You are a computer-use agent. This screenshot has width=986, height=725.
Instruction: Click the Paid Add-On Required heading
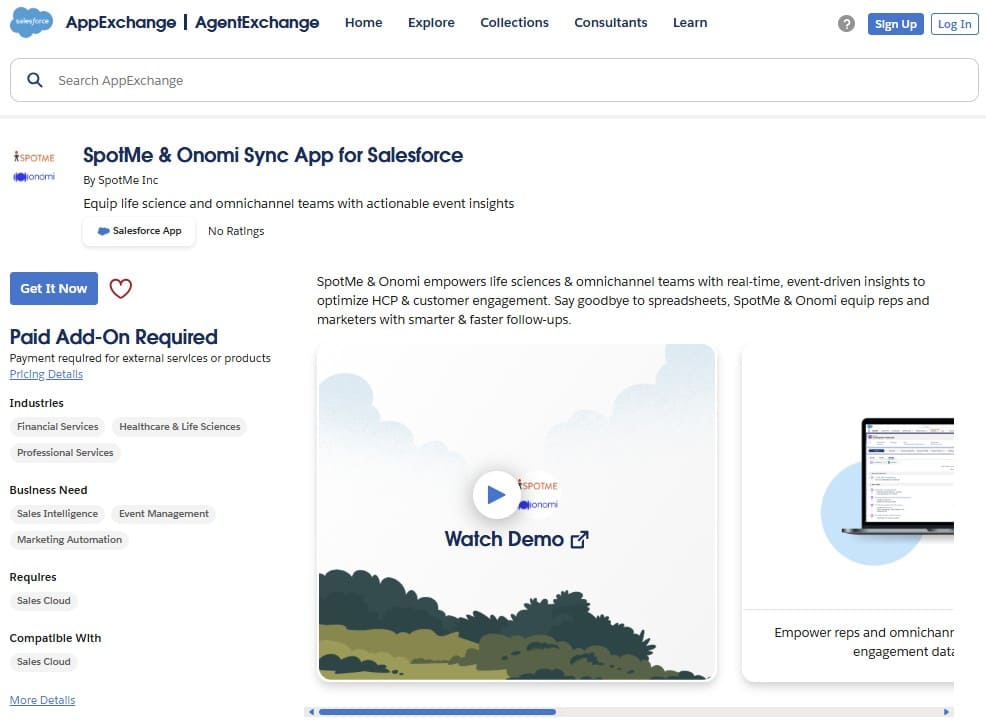pos(114,337)
